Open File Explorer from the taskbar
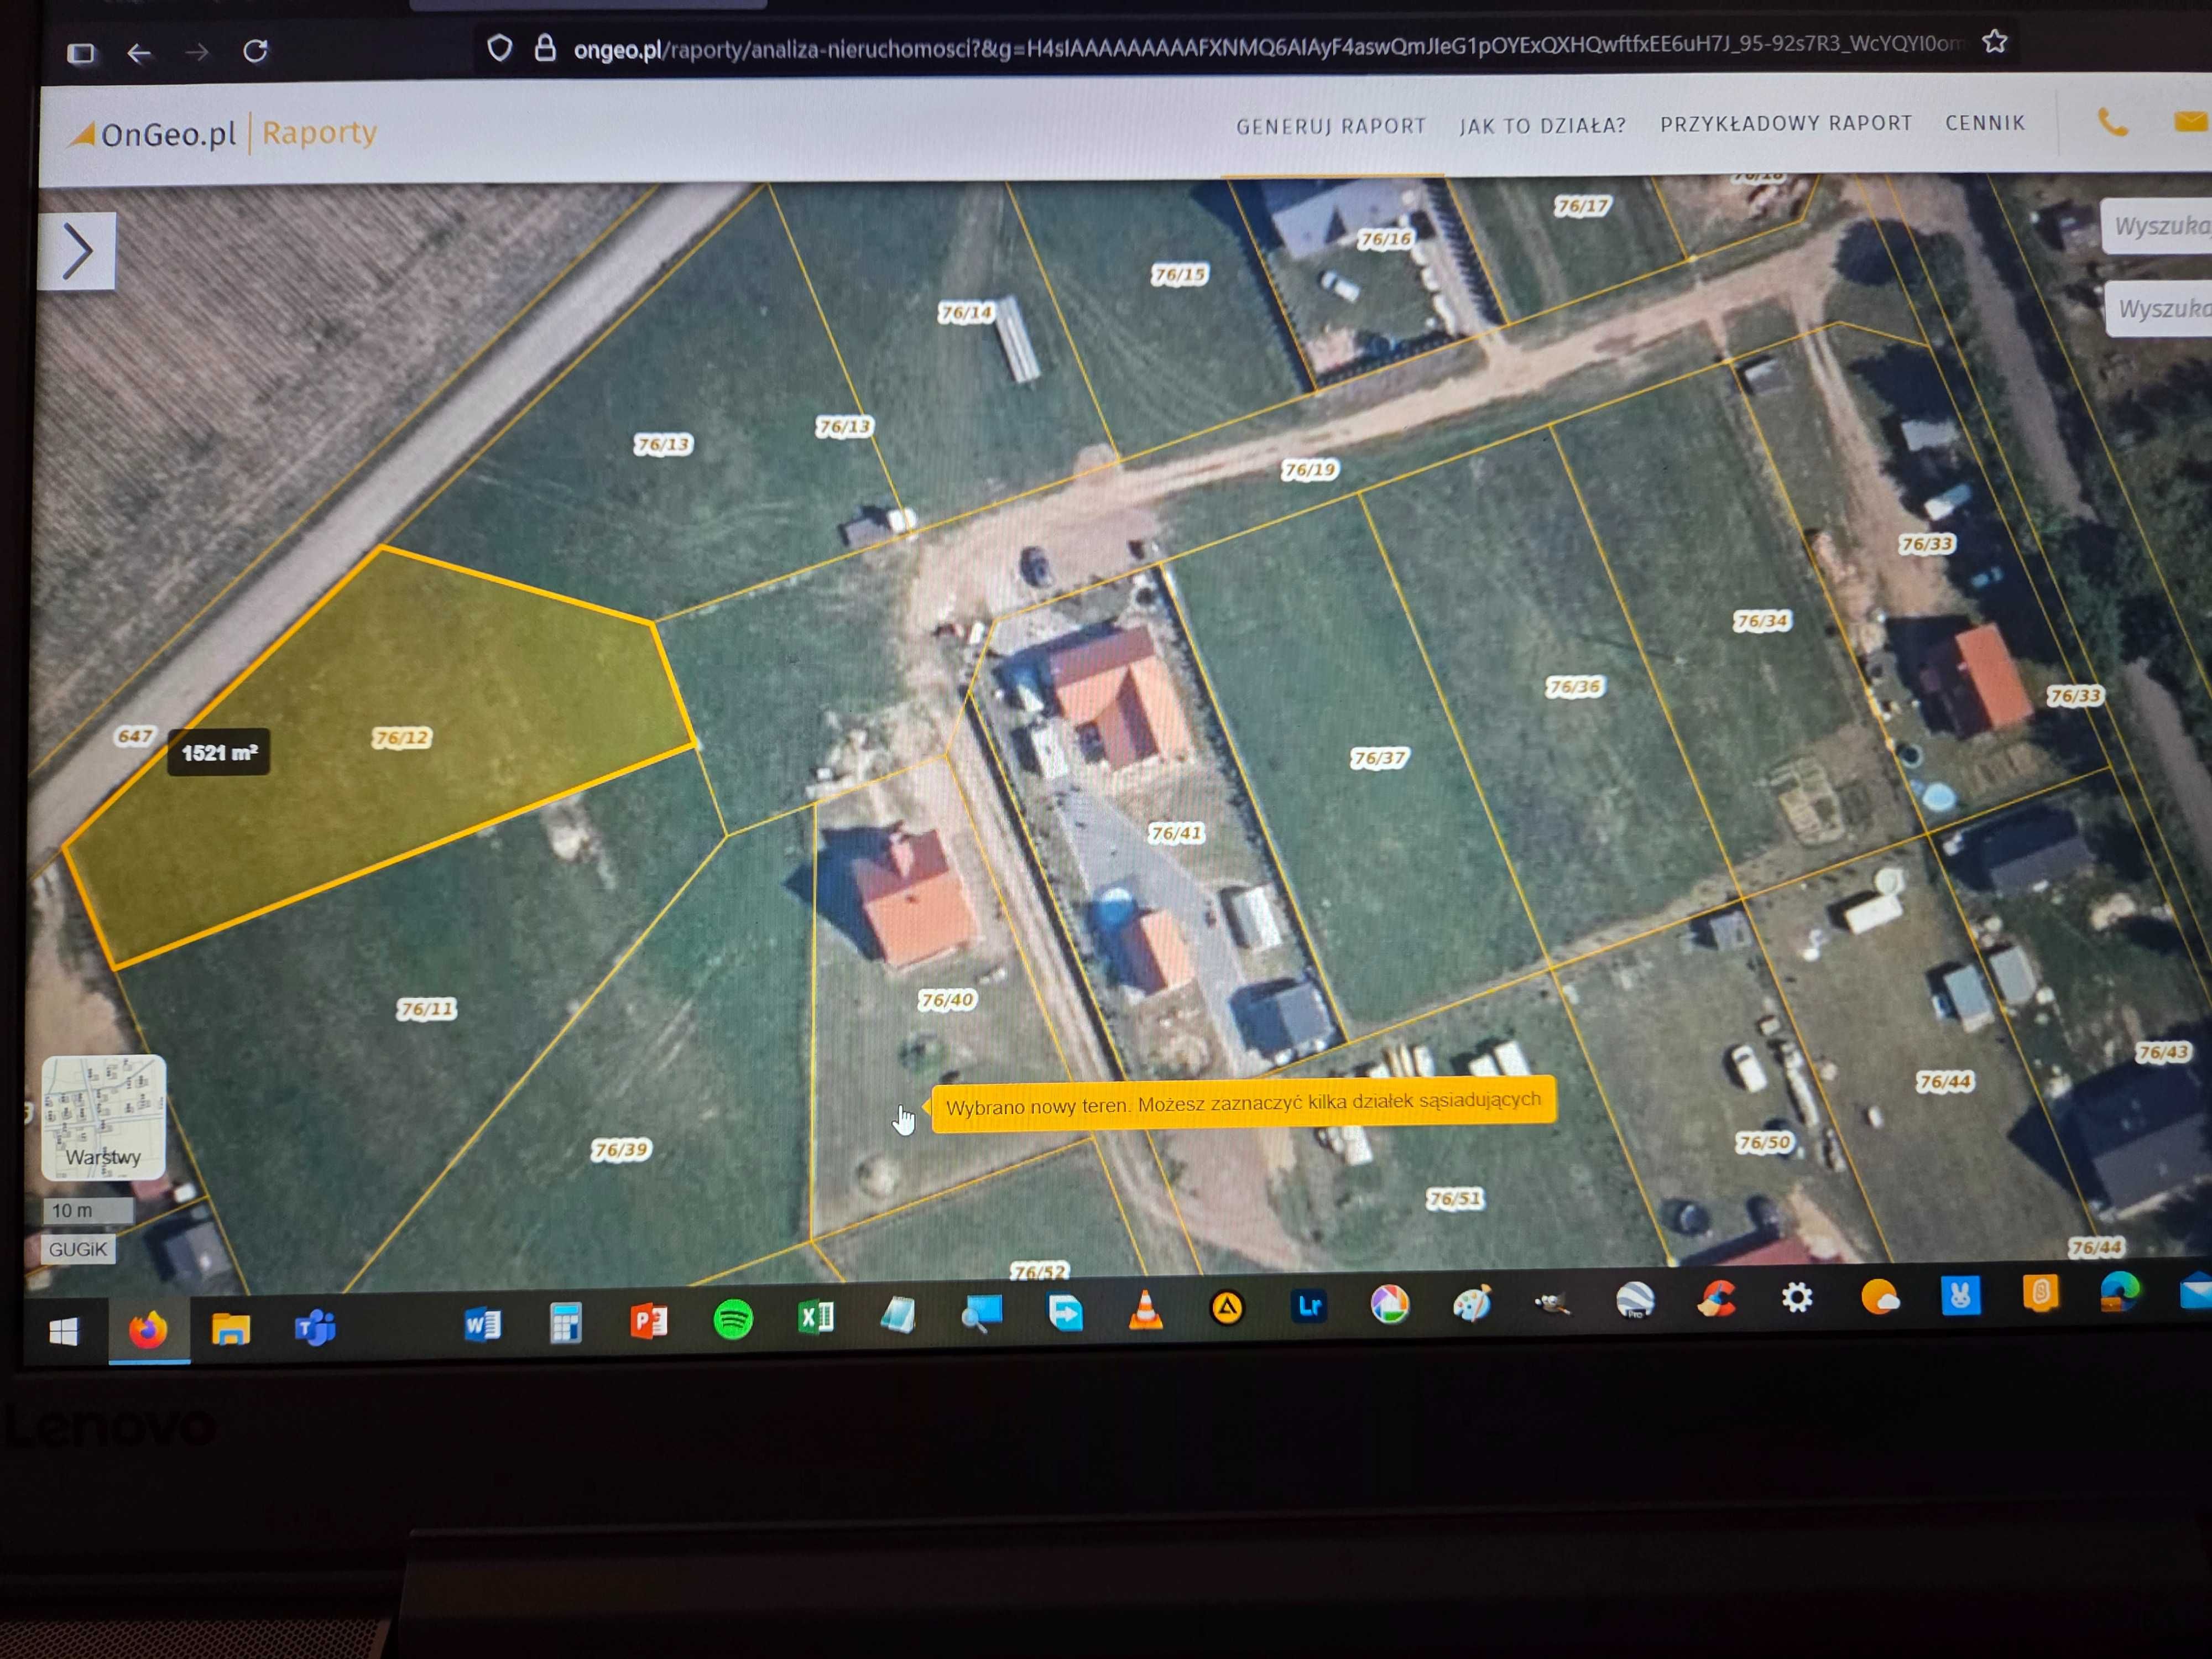This screenshot has height=1659, width=2212. [x=231, y=1329]
